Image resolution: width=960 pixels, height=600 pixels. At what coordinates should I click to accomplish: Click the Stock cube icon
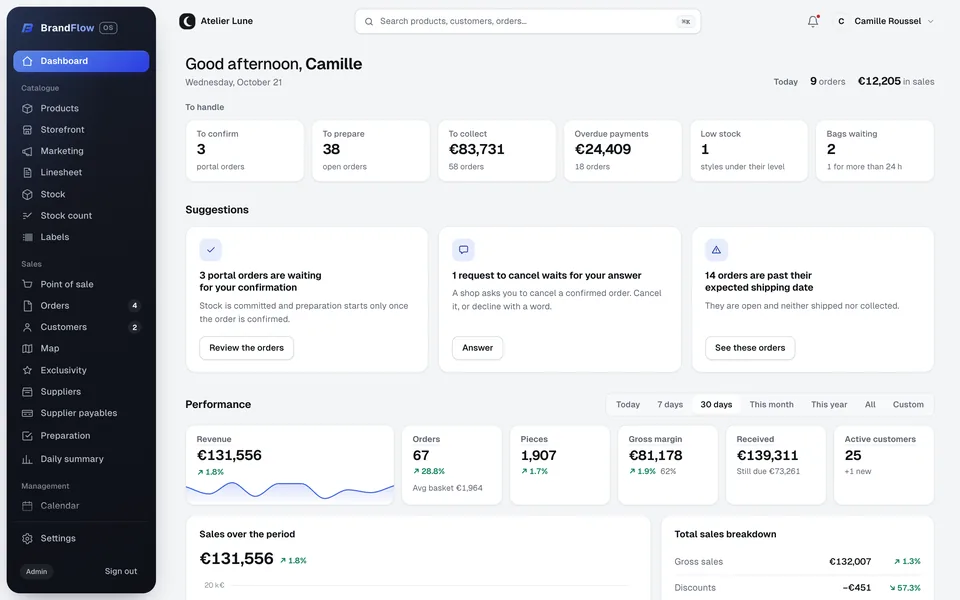pos(27,194)
